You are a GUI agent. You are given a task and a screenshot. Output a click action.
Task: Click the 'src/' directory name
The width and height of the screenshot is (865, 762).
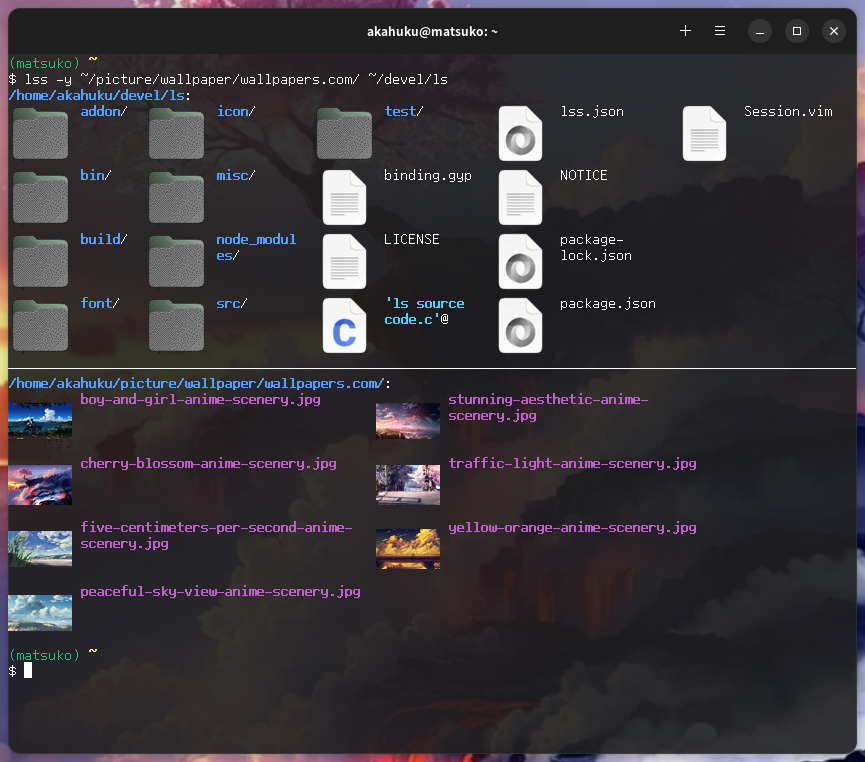[x=232, y=303]
